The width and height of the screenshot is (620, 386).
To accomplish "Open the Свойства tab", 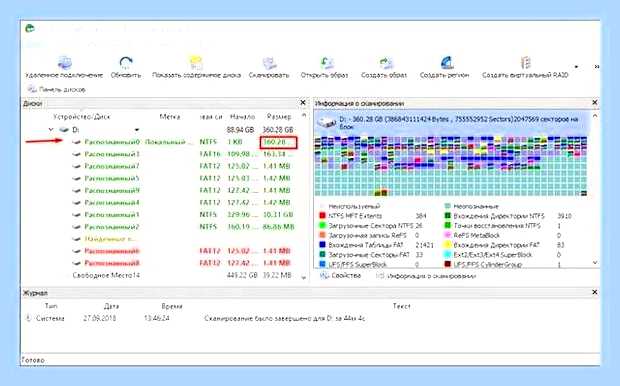I will (x=340, y=276).
